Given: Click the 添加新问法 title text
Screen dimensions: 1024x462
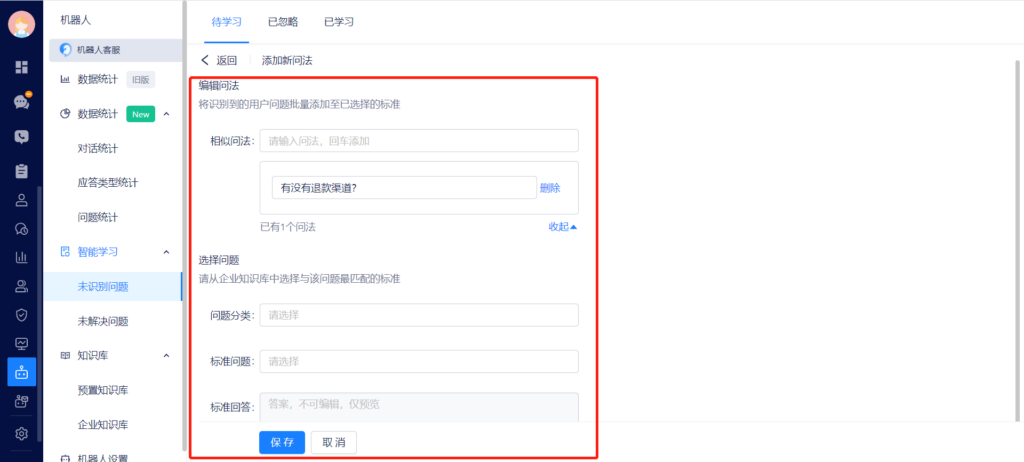Looking at the screenshot, I should tap(287, 61).
